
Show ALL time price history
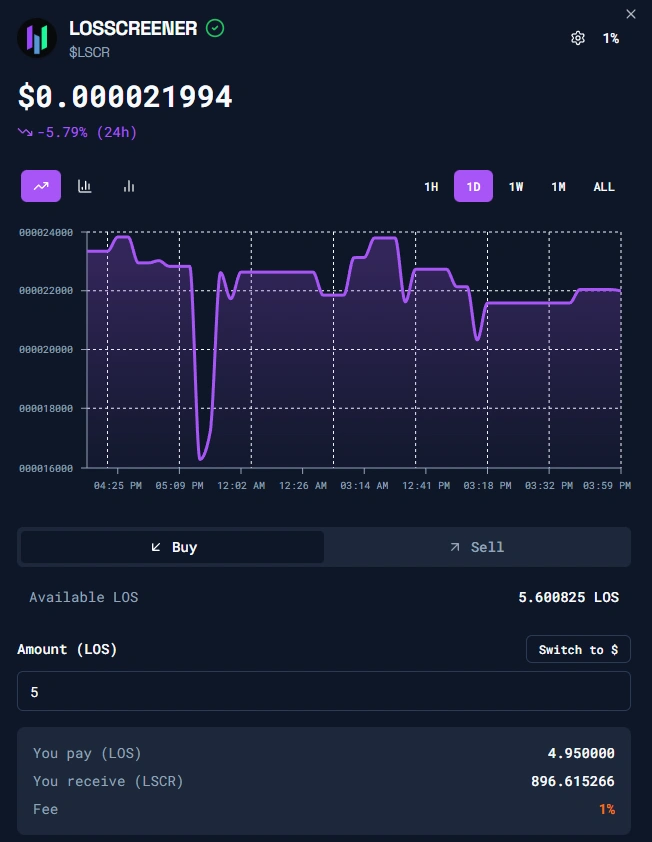(x=604, y=187)
